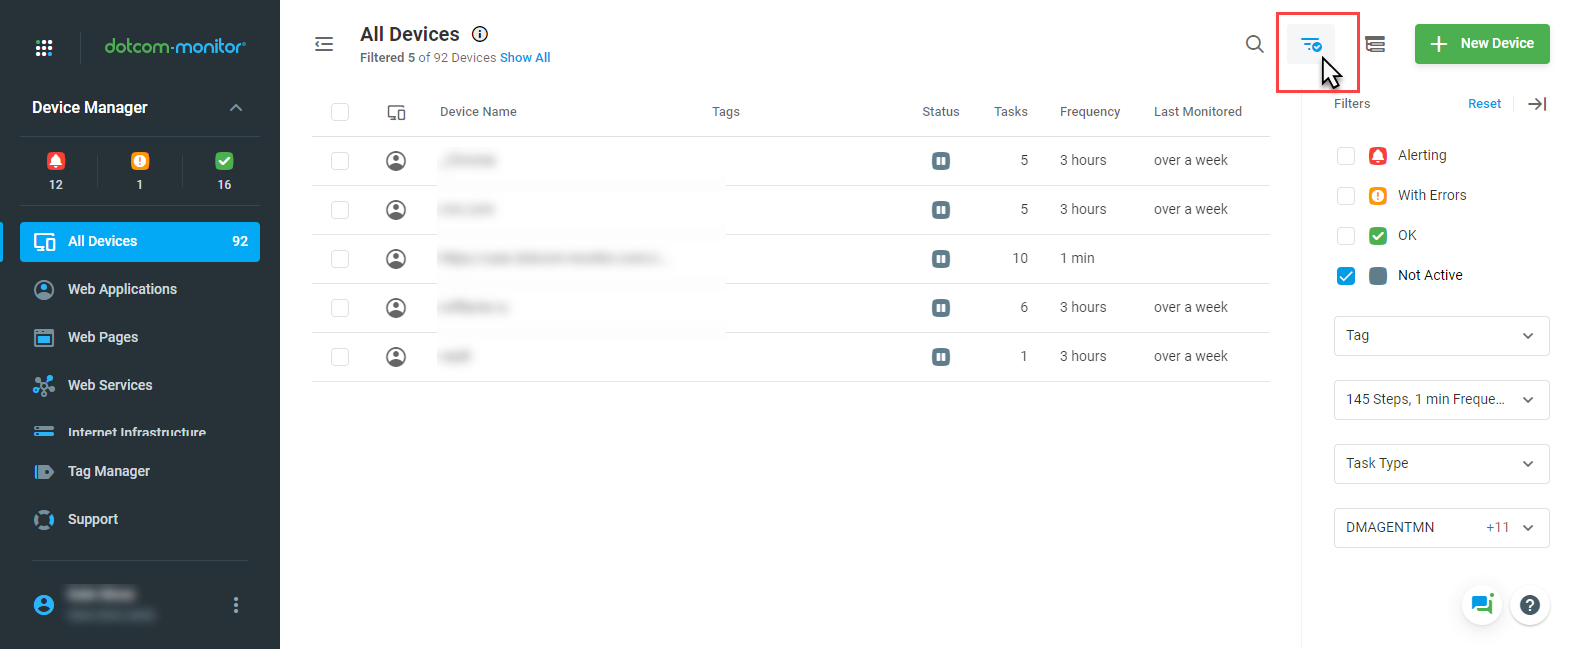Check the Alerting filter checkbox
Viewport: 1582px width, 649px height.
click(1346, 156)
